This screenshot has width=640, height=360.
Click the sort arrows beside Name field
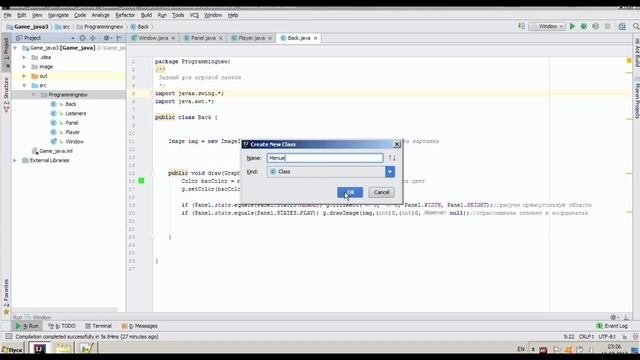coord(392,158)
